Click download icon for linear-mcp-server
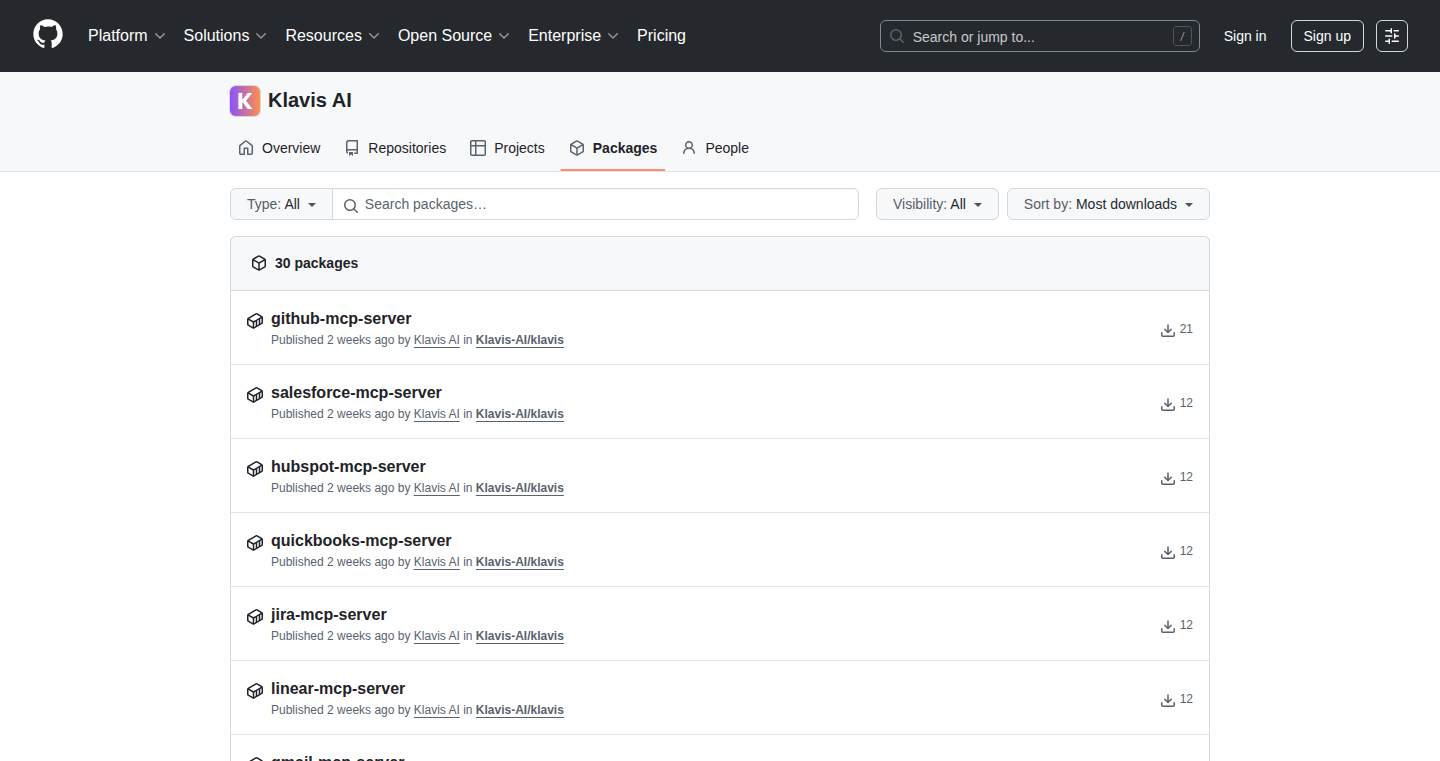Viewport: 1440px width, 761px height. point(1167,700)
